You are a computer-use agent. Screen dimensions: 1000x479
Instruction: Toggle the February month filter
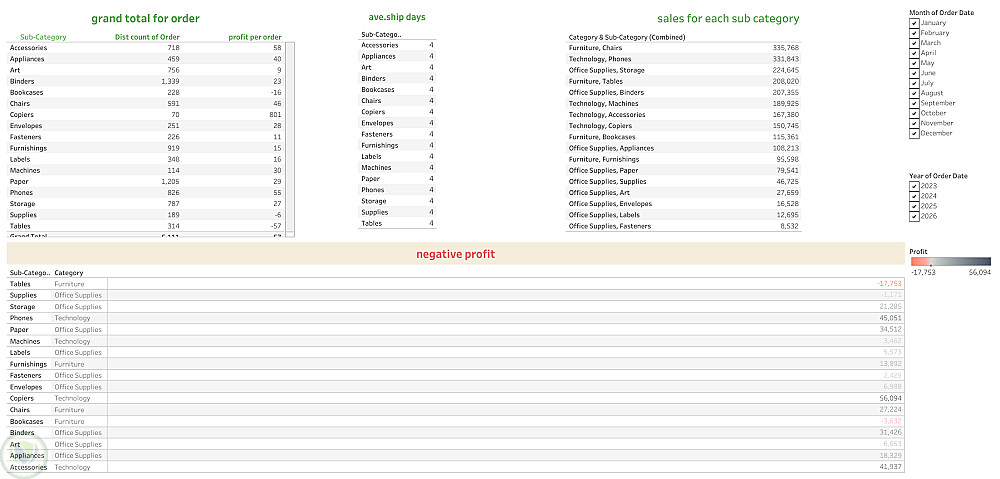pos(914,33)
